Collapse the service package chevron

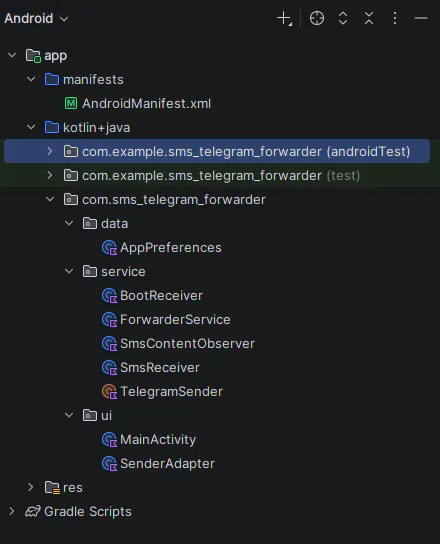(69, 271)
